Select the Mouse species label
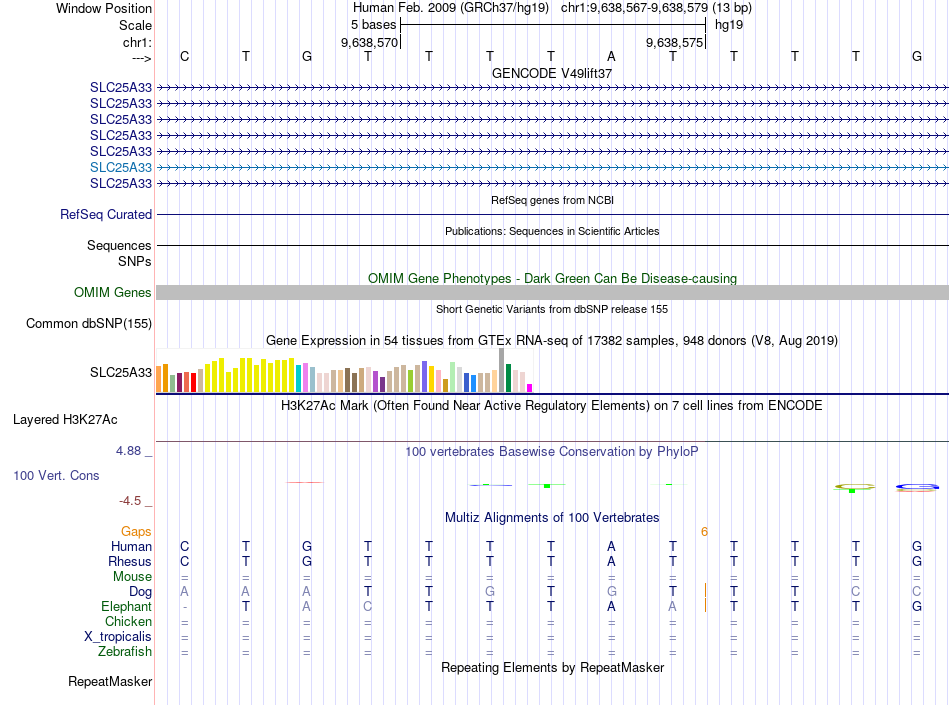The height and width of the screenshot is (705, 950). 132,577
